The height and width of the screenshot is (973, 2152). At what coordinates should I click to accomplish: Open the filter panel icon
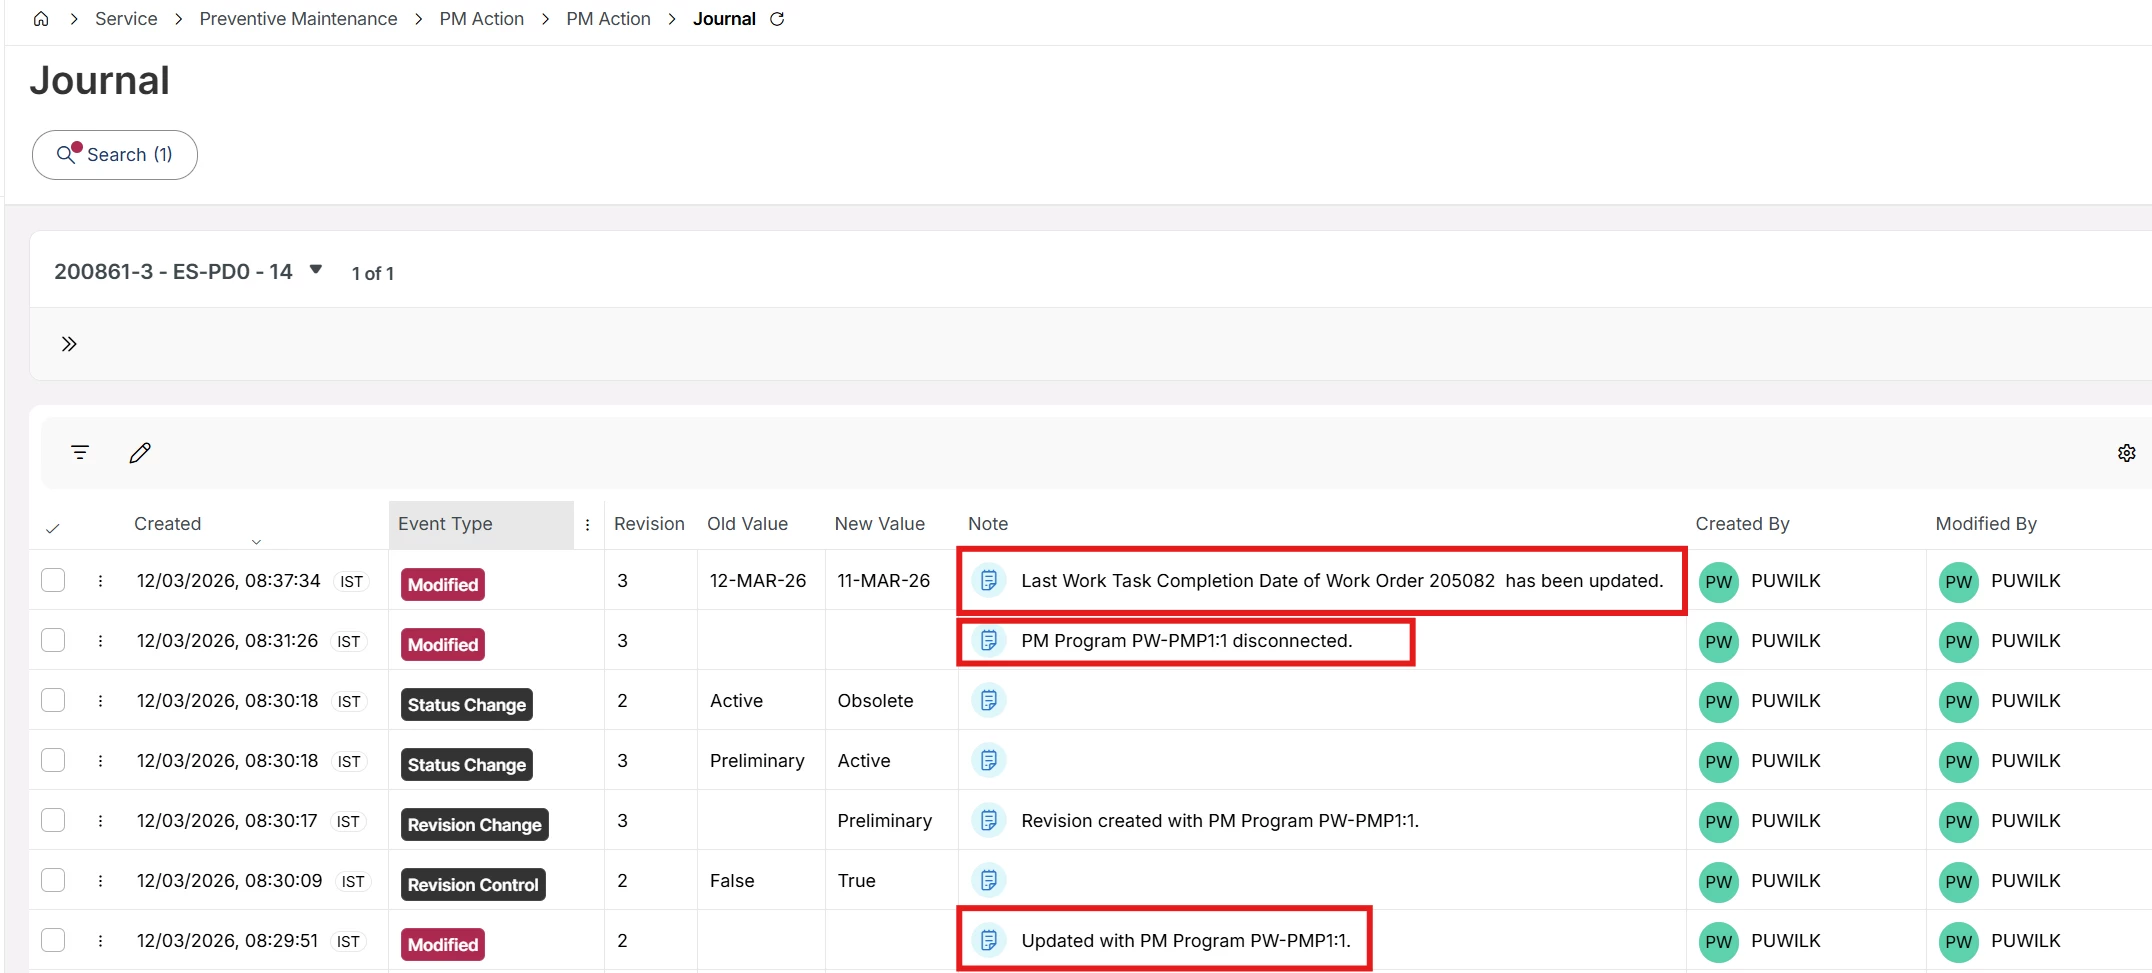(80, 453)
